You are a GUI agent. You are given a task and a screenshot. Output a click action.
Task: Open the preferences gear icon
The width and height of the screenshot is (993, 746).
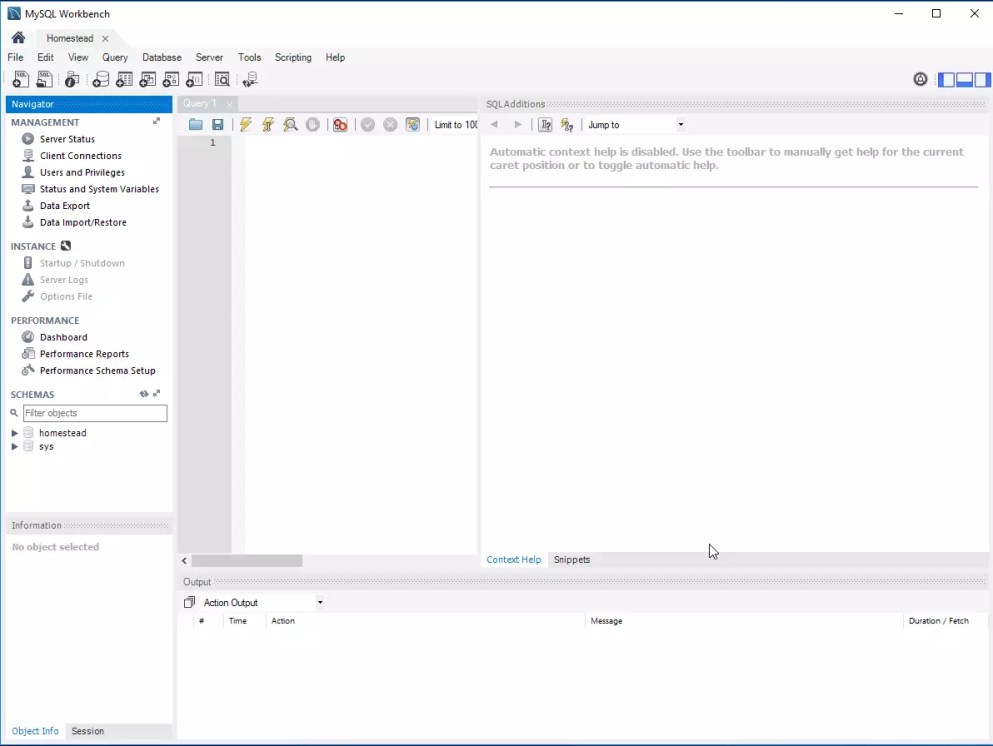[920, 79]
